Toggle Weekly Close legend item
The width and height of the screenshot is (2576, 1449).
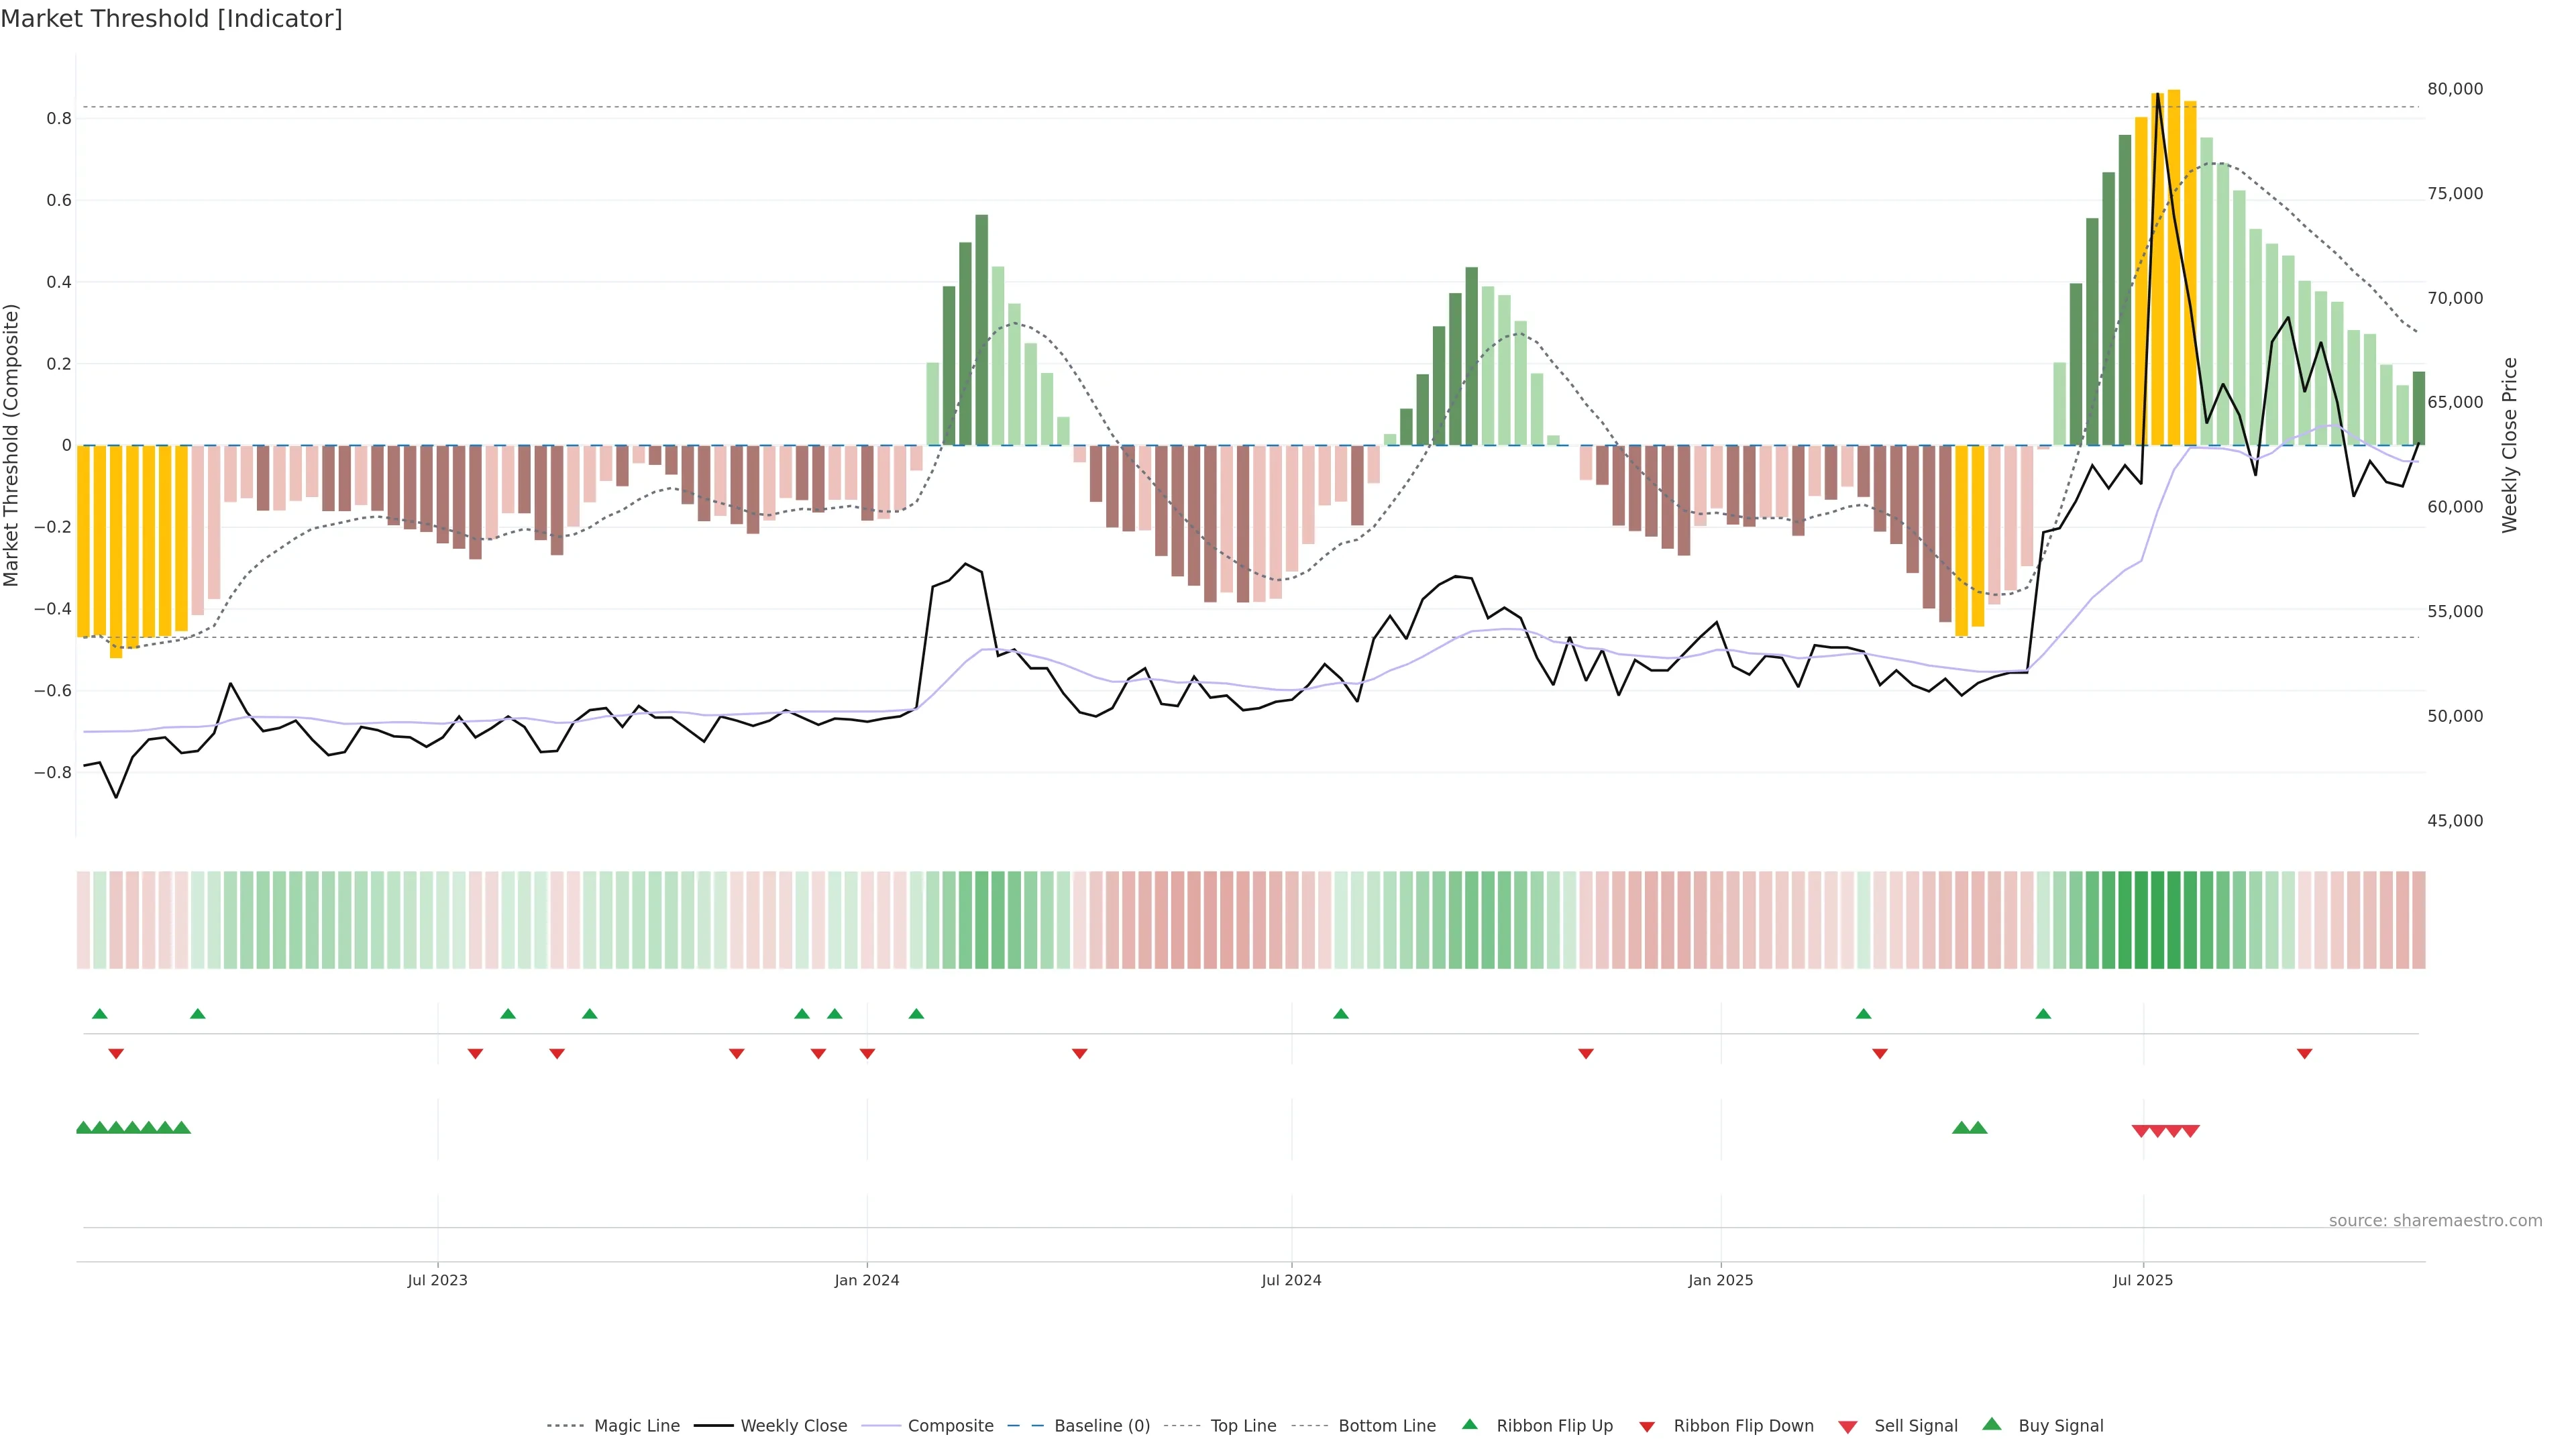793,1426
